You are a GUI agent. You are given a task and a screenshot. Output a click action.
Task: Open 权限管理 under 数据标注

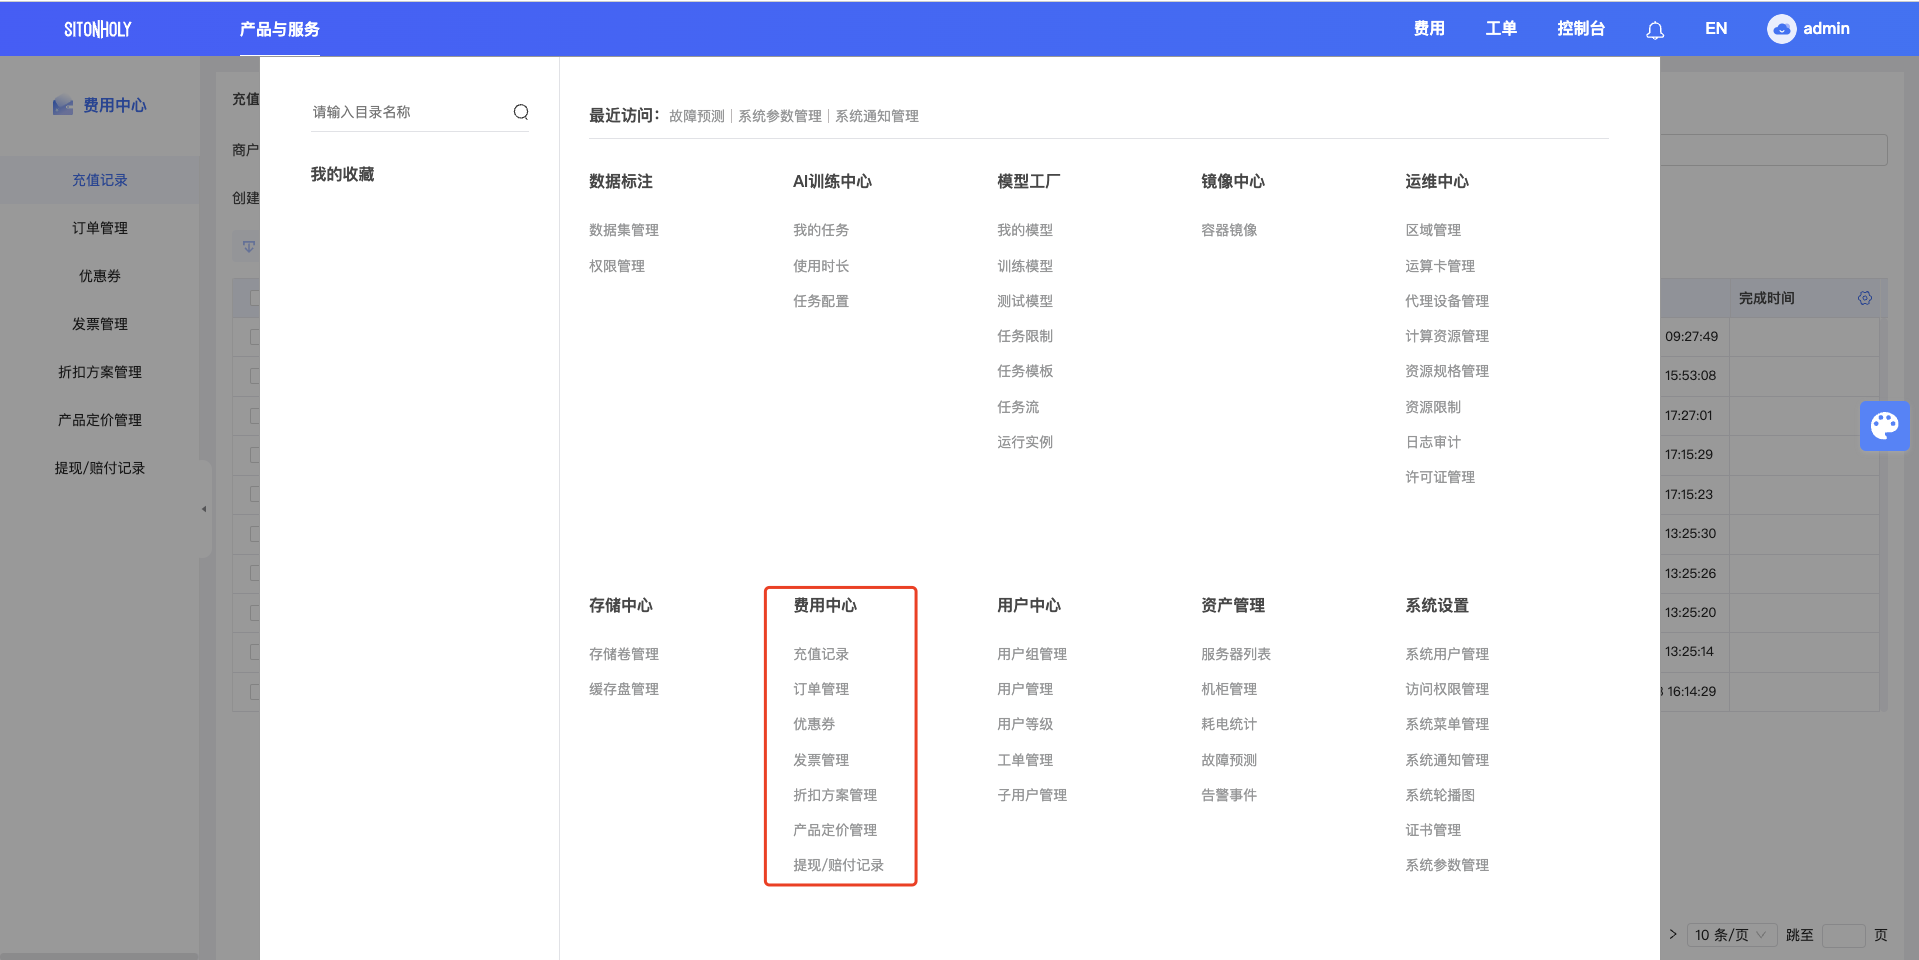[x=617, y=266]
